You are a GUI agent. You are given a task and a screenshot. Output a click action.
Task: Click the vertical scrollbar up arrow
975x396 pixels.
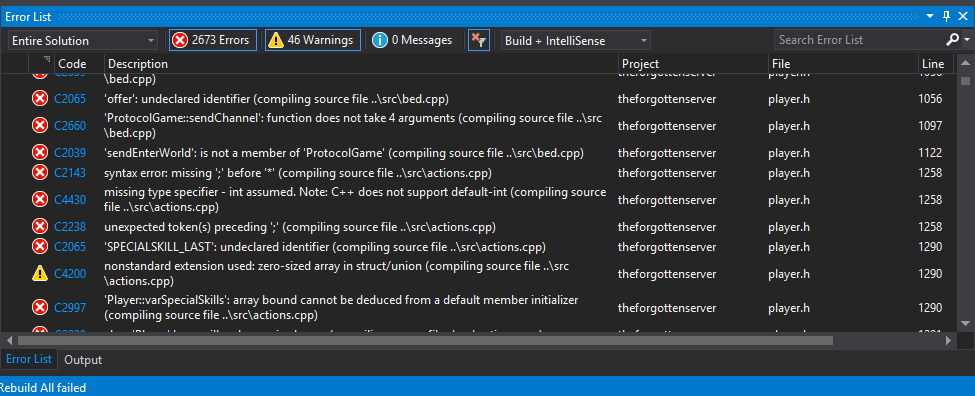point(965,64)
